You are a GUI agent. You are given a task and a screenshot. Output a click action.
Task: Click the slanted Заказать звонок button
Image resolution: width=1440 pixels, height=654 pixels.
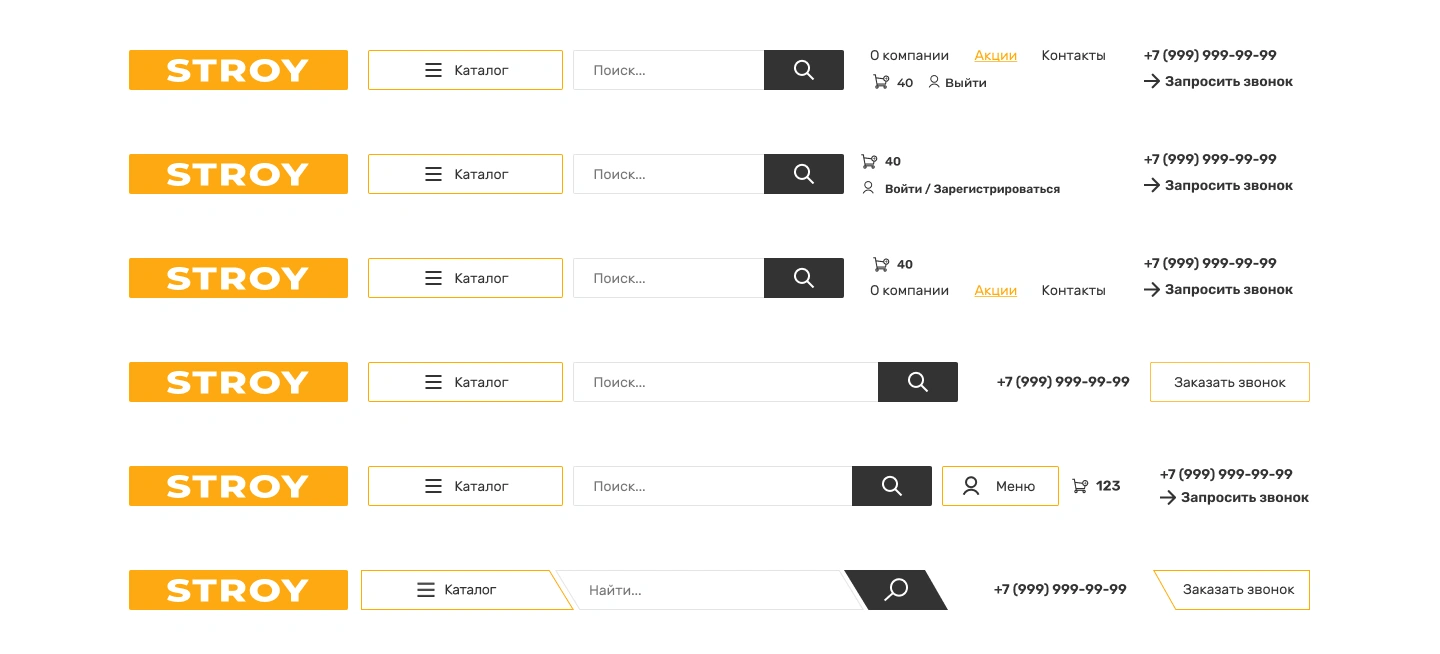(x=1232, y=590)
